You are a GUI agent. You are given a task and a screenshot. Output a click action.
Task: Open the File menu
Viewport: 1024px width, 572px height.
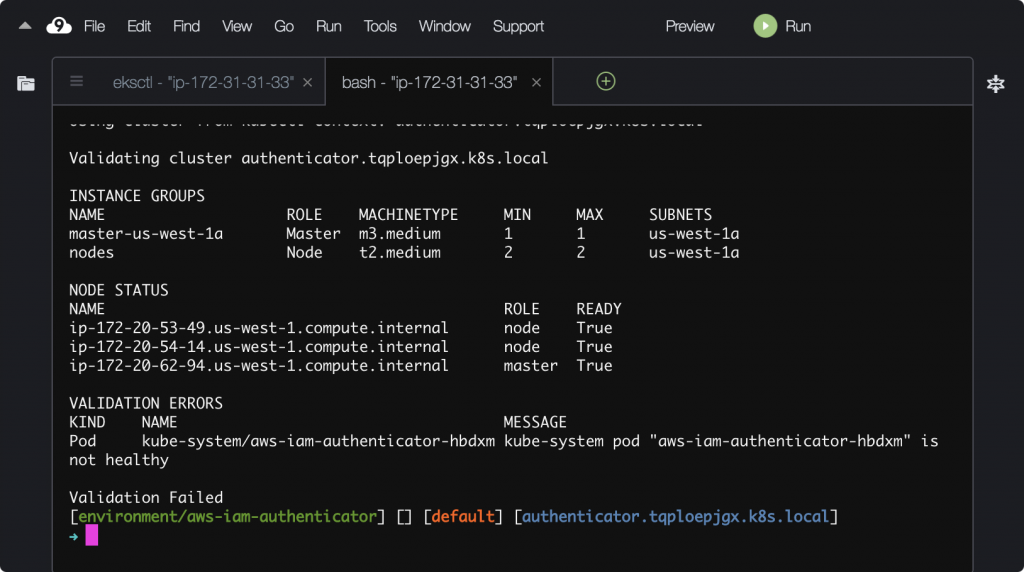[94, 26]
